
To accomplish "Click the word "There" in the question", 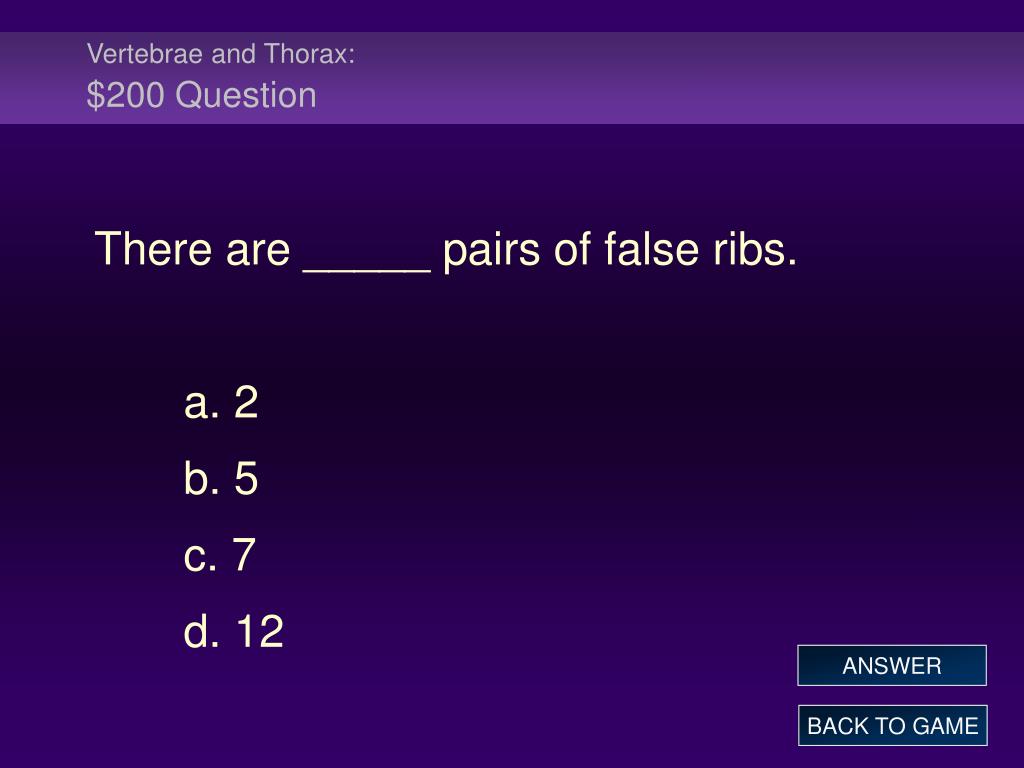I will click(x=153, y=249).
